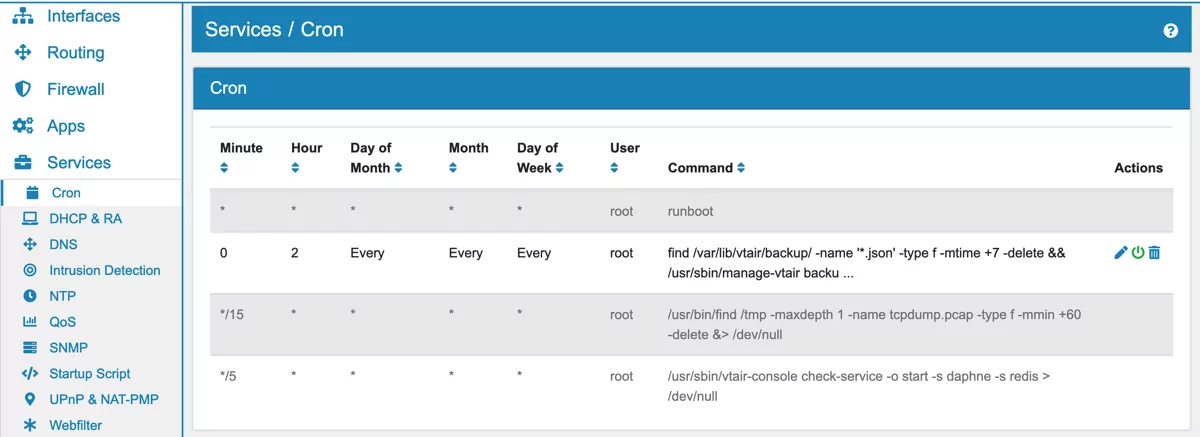Screen dimensions: 1200x437
Task: Select the QoS sidebar entry
Action: click(x=63, y=322)
